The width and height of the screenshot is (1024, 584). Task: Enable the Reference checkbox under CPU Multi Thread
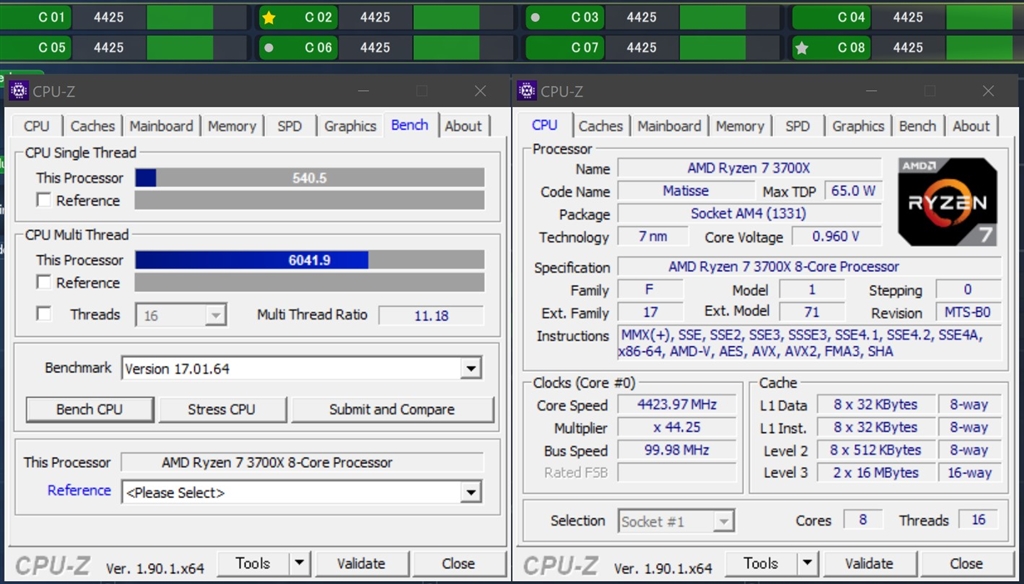44,282
